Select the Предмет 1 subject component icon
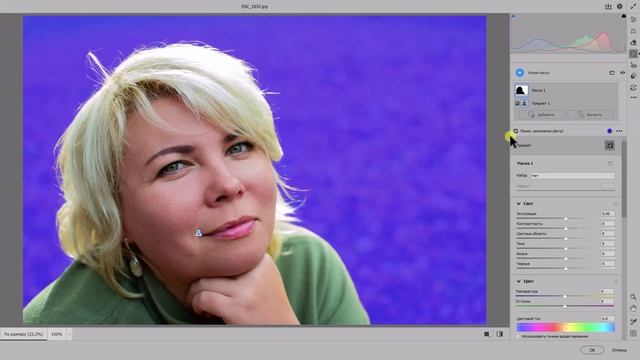This screenshot has height=360, width=640. (524, 103)
